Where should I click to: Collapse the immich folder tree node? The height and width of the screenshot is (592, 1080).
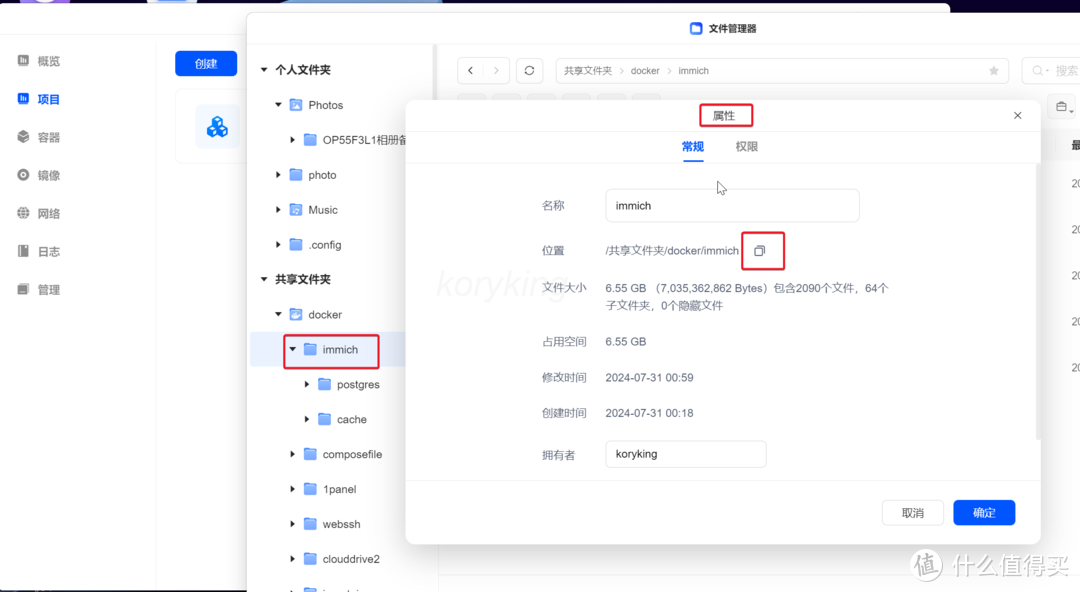click(x=293, y=350)
